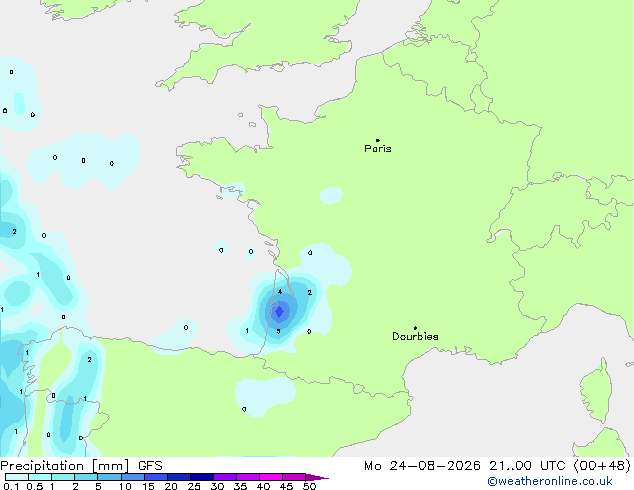Pick the legend swatch between 1 and 2
The width and height of the screenshot is (634, 490).
(x=63, y=477)
